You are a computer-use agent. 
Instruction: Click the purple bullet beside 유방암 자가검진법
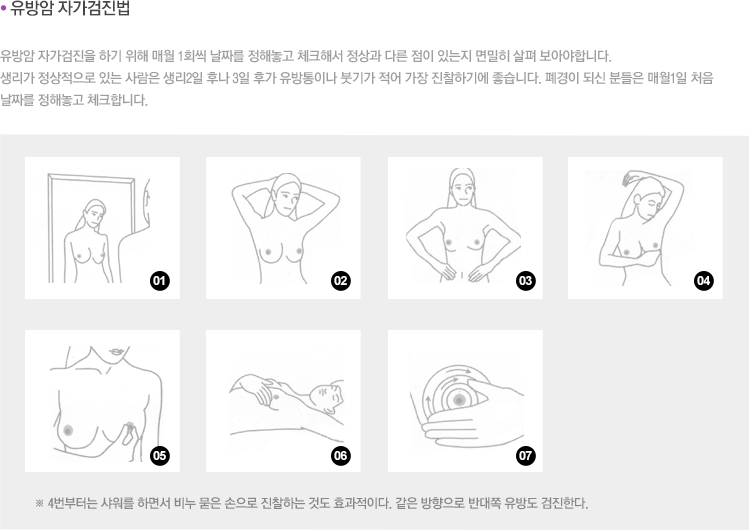click(3, 8)
